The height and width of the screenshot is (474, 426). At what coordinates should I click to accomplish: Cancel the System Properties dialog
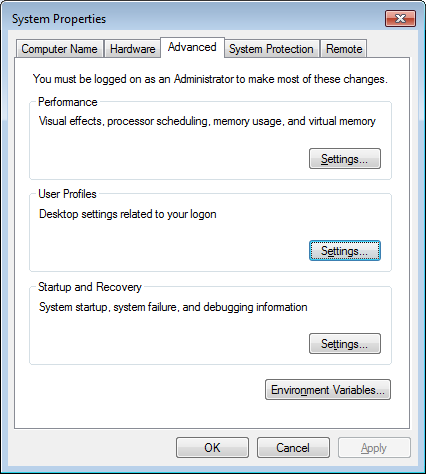pos(293,448)
